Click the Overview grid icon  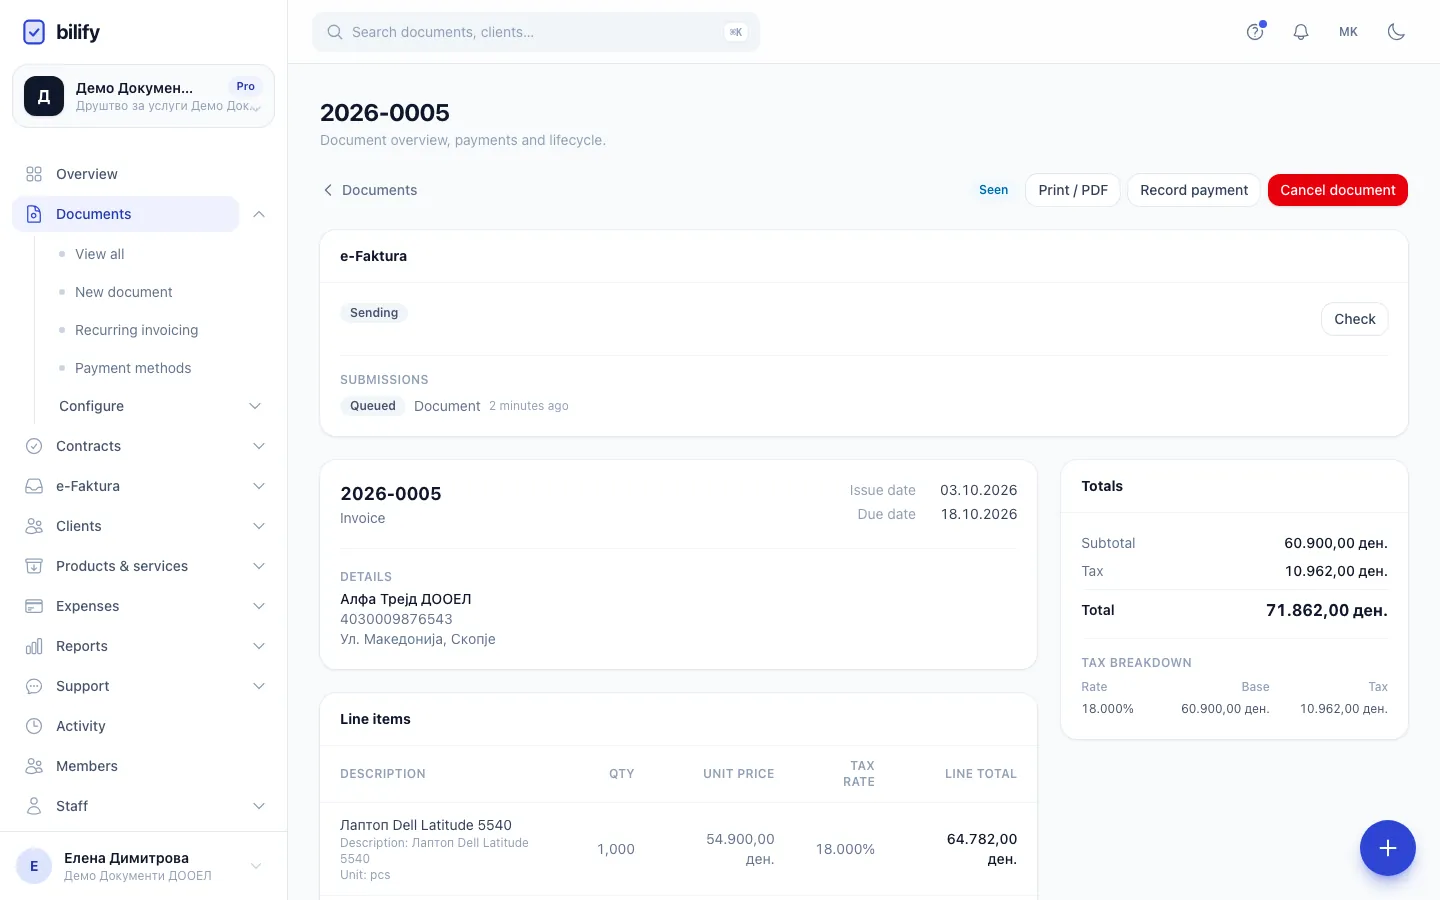coord(34,174)
